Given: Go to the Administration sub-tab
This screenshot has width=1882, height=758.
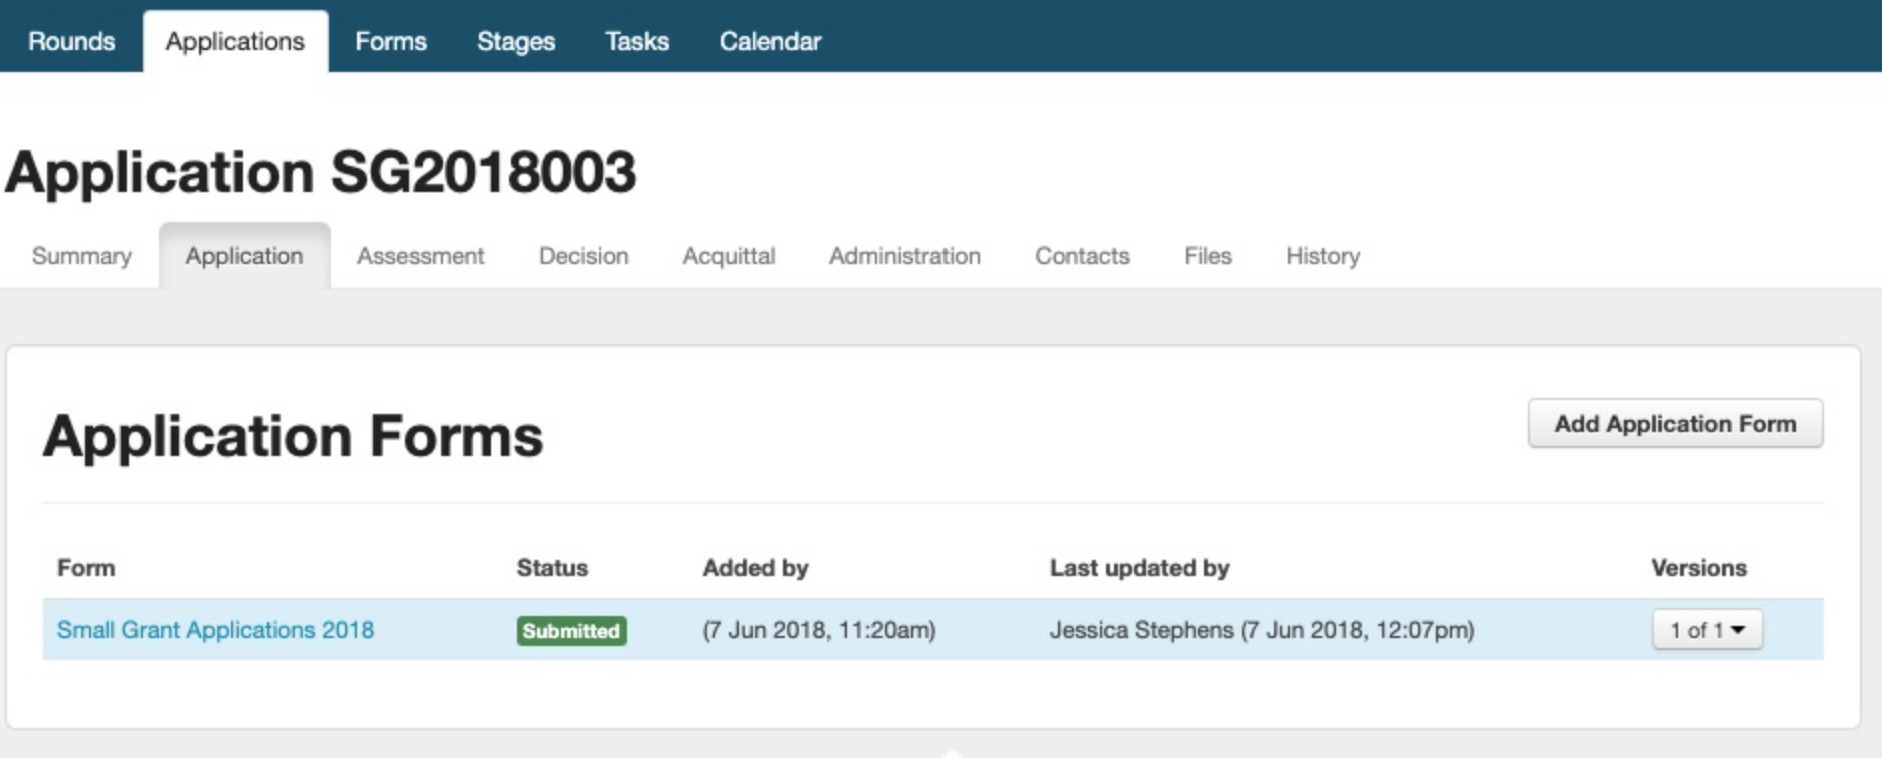Looking at the screenshot, I should point(905,256).
